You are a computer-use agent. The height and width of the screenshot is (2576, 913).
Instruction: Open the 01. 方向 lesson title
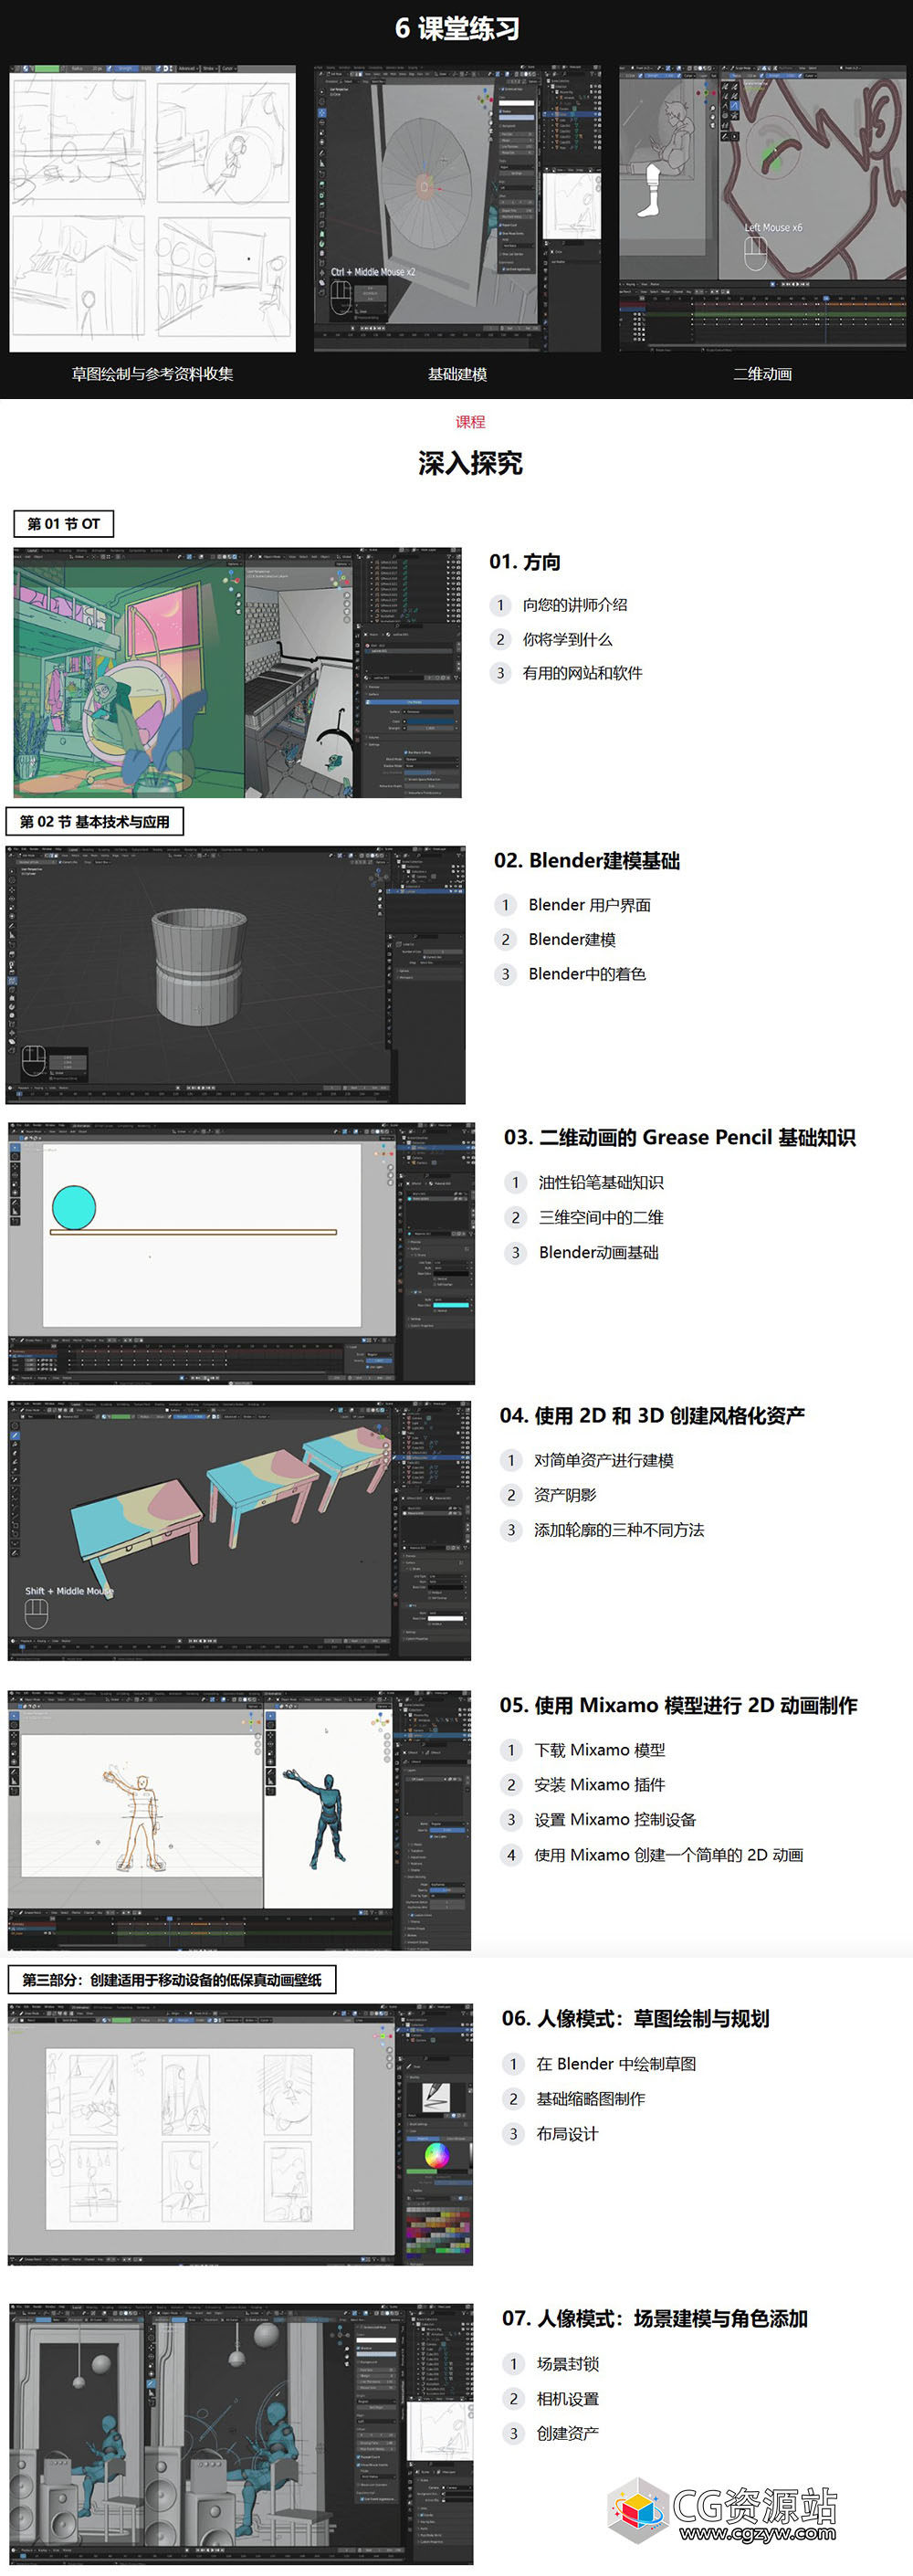pyautogui.click(x=525, y=562)
